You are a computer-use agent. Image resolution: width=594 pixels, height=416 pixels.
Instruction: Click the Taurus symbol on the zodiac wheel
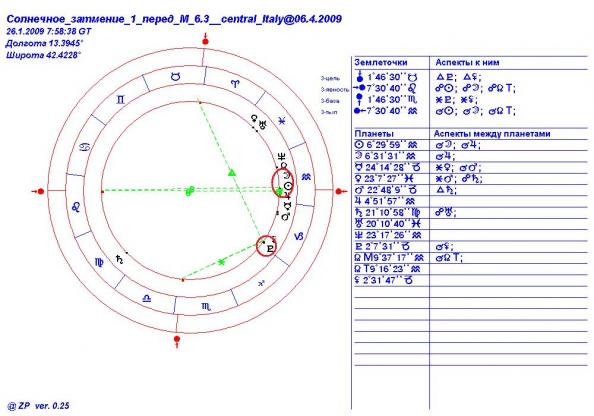(x=175, y=77)
